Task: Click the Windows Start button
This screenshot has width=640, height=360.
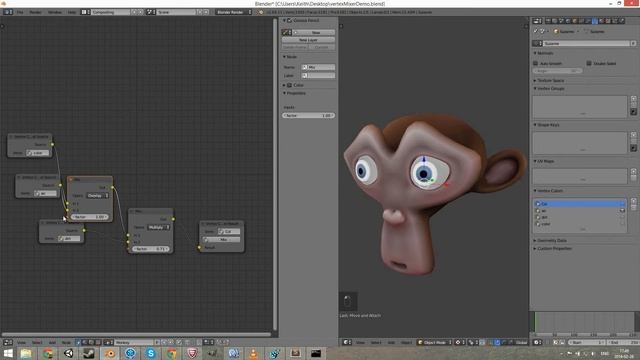Action: (8, 353)
